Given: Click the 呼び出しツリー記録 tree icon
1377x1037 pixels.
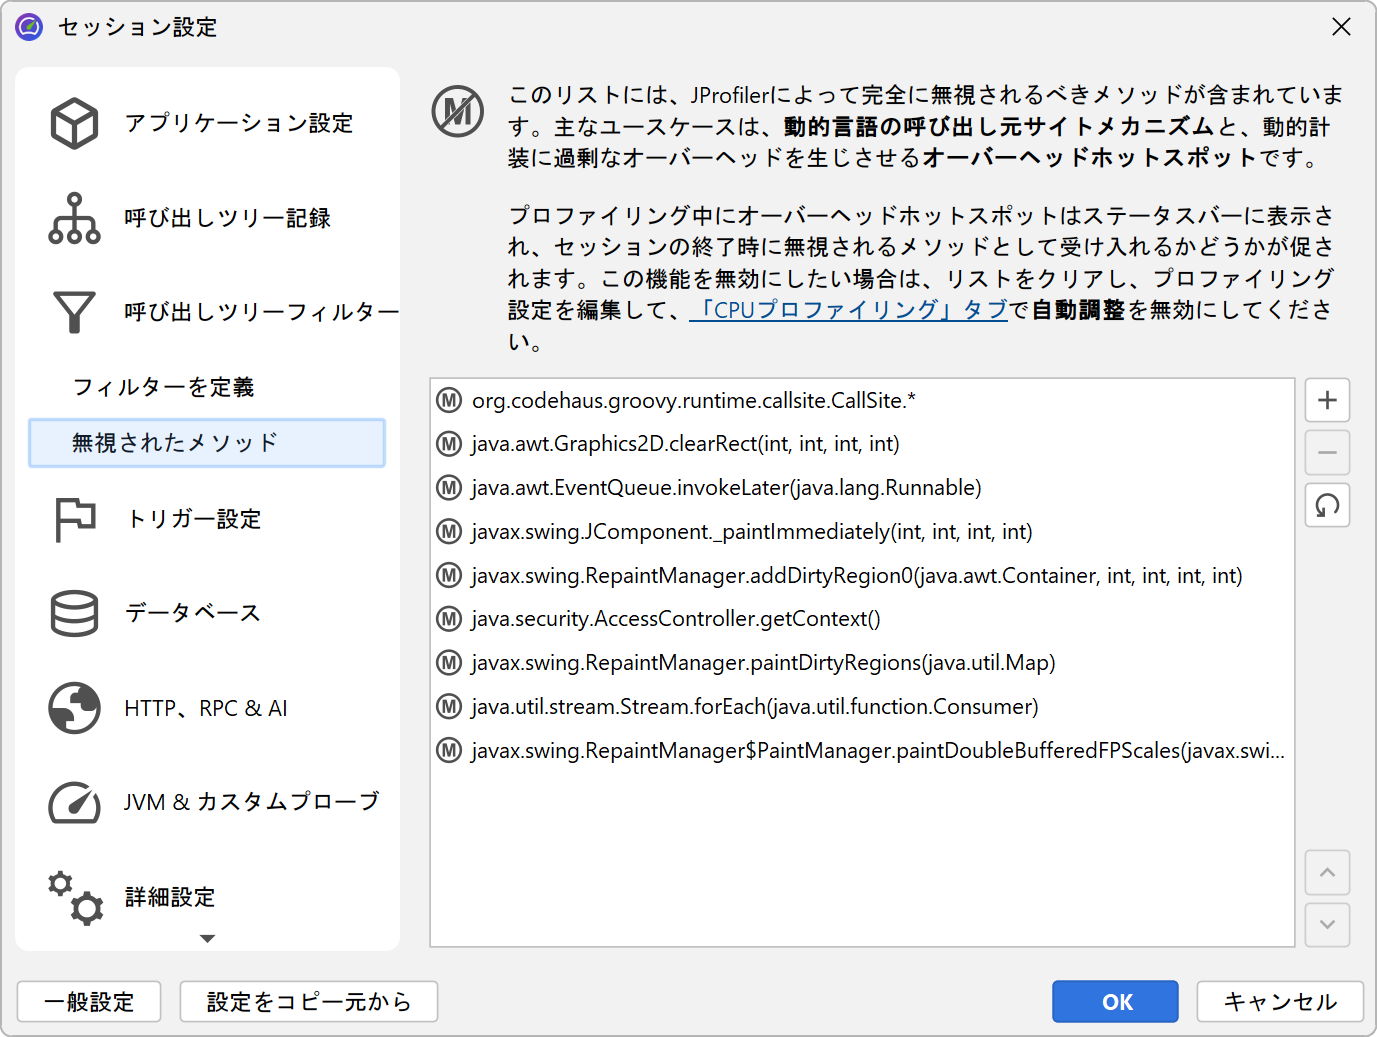Looking at the screenshot, I should (74, 218).
